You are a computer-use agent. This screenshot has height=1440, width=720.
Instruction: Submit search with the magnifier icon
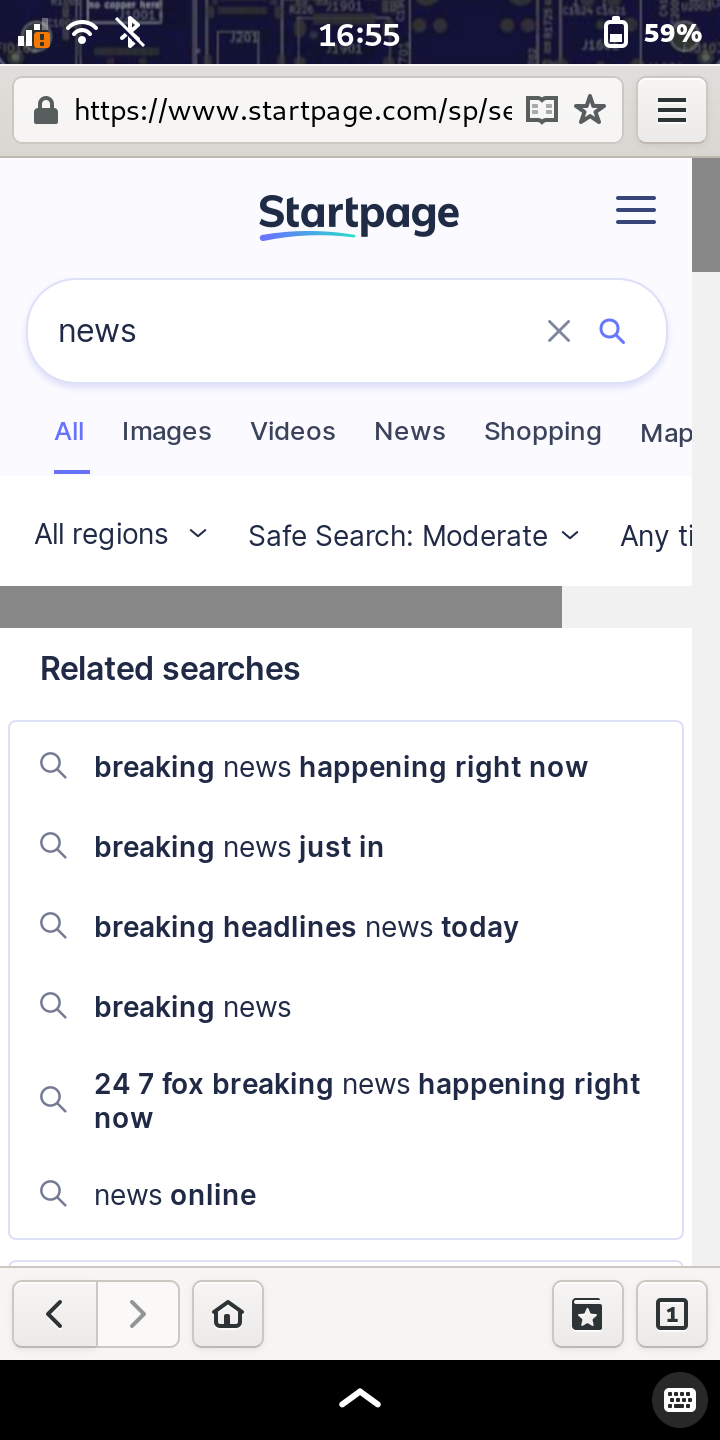[x=612, y=331]
